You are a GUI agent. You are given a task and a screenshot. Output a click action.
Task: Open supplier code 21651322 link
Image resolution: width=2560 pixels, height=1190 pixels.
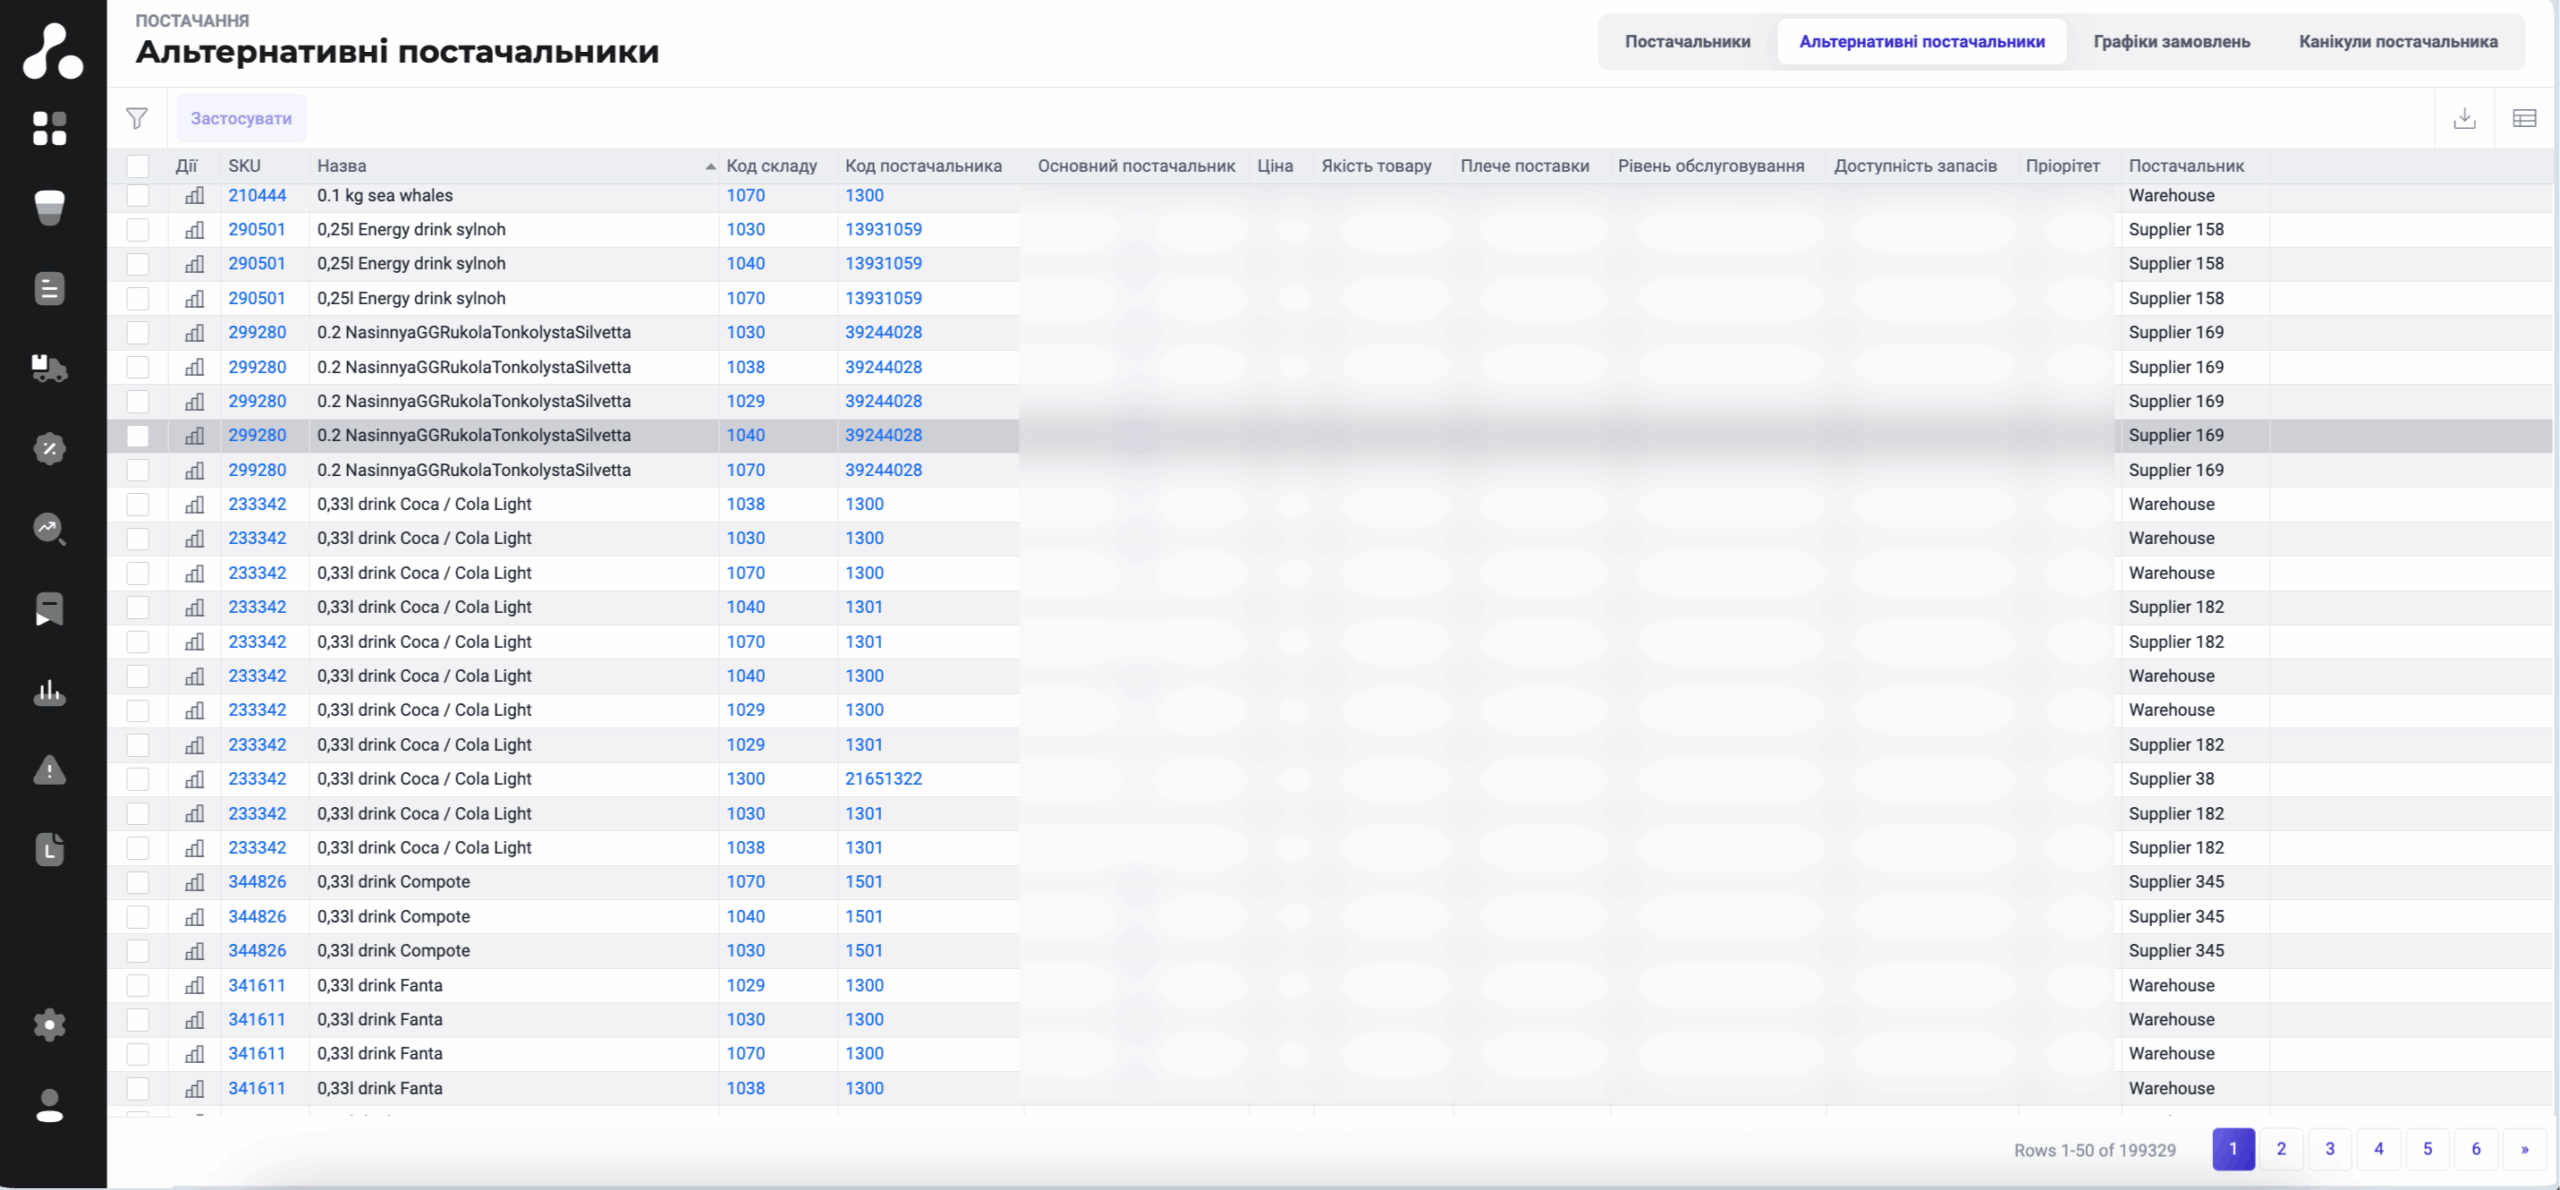883,779
